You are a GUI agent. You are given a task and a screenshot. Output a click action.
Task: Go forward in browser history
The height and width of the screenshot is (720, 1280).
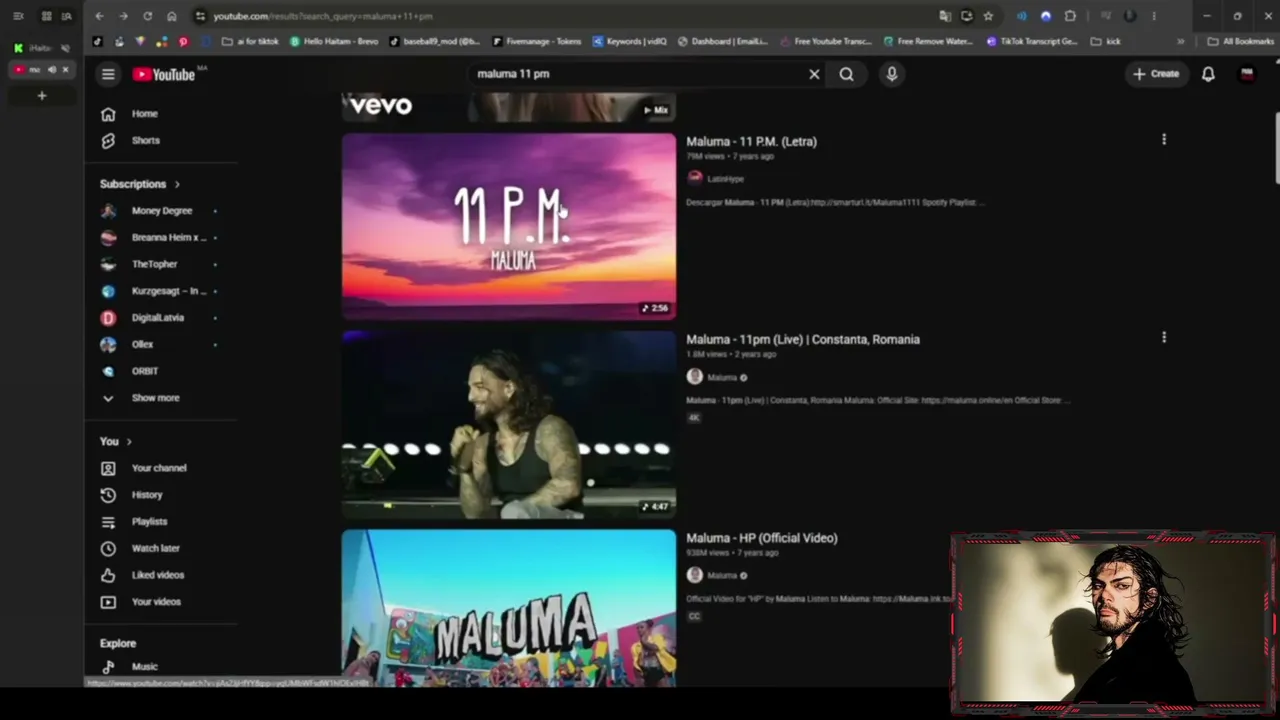123,16
